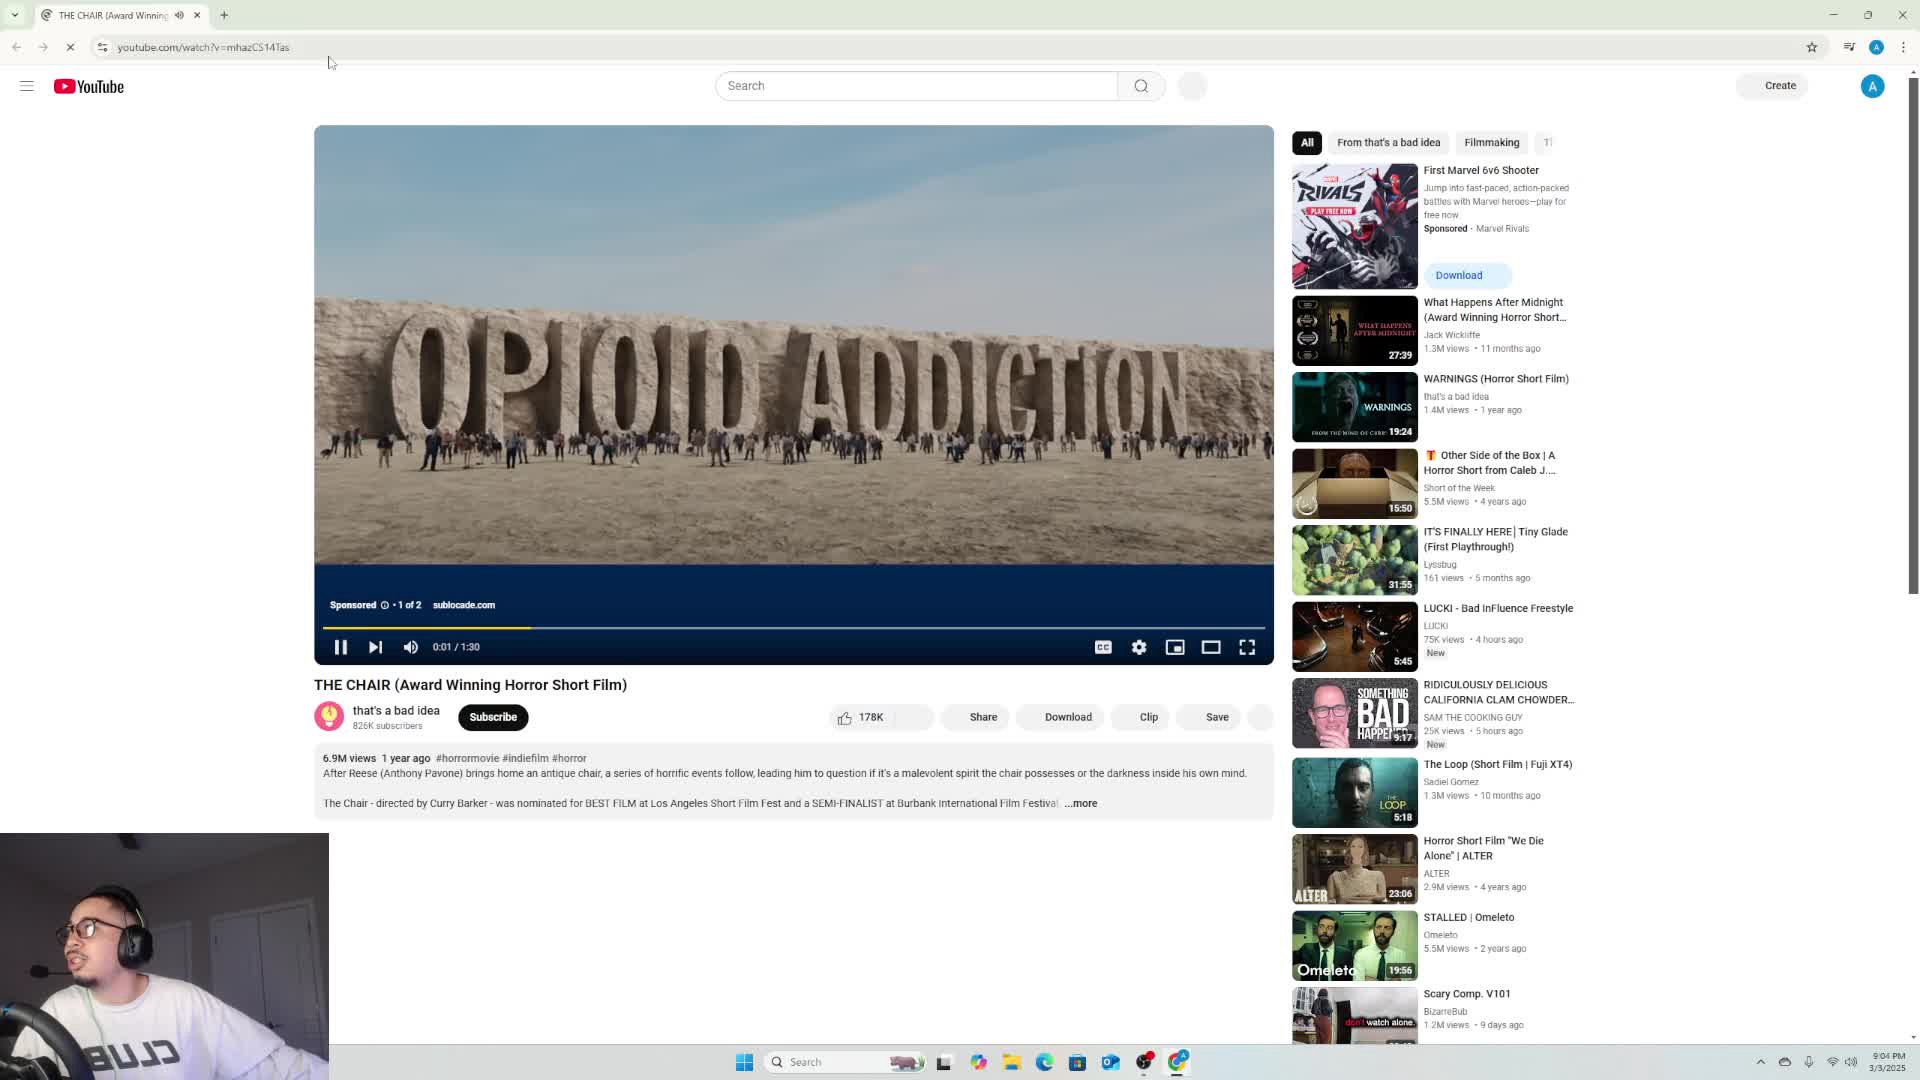
Task: Click the #horrormovie hashtag
Action: (x=467, y=758)
